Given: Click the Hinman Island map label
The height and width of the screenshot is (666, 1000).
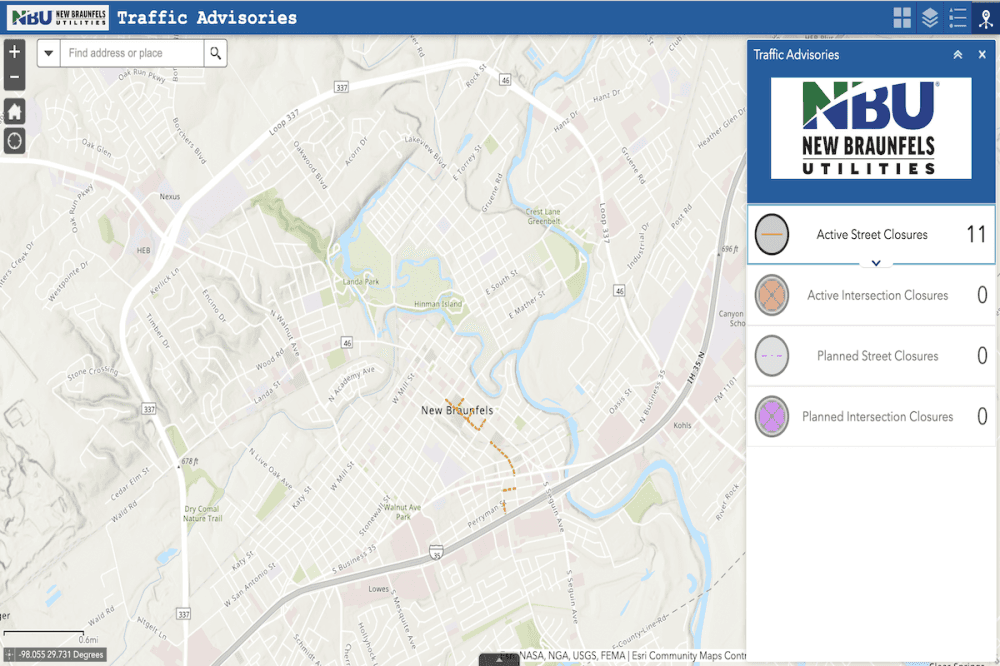Looking at the screenshot, I should [x=438, y=304].
